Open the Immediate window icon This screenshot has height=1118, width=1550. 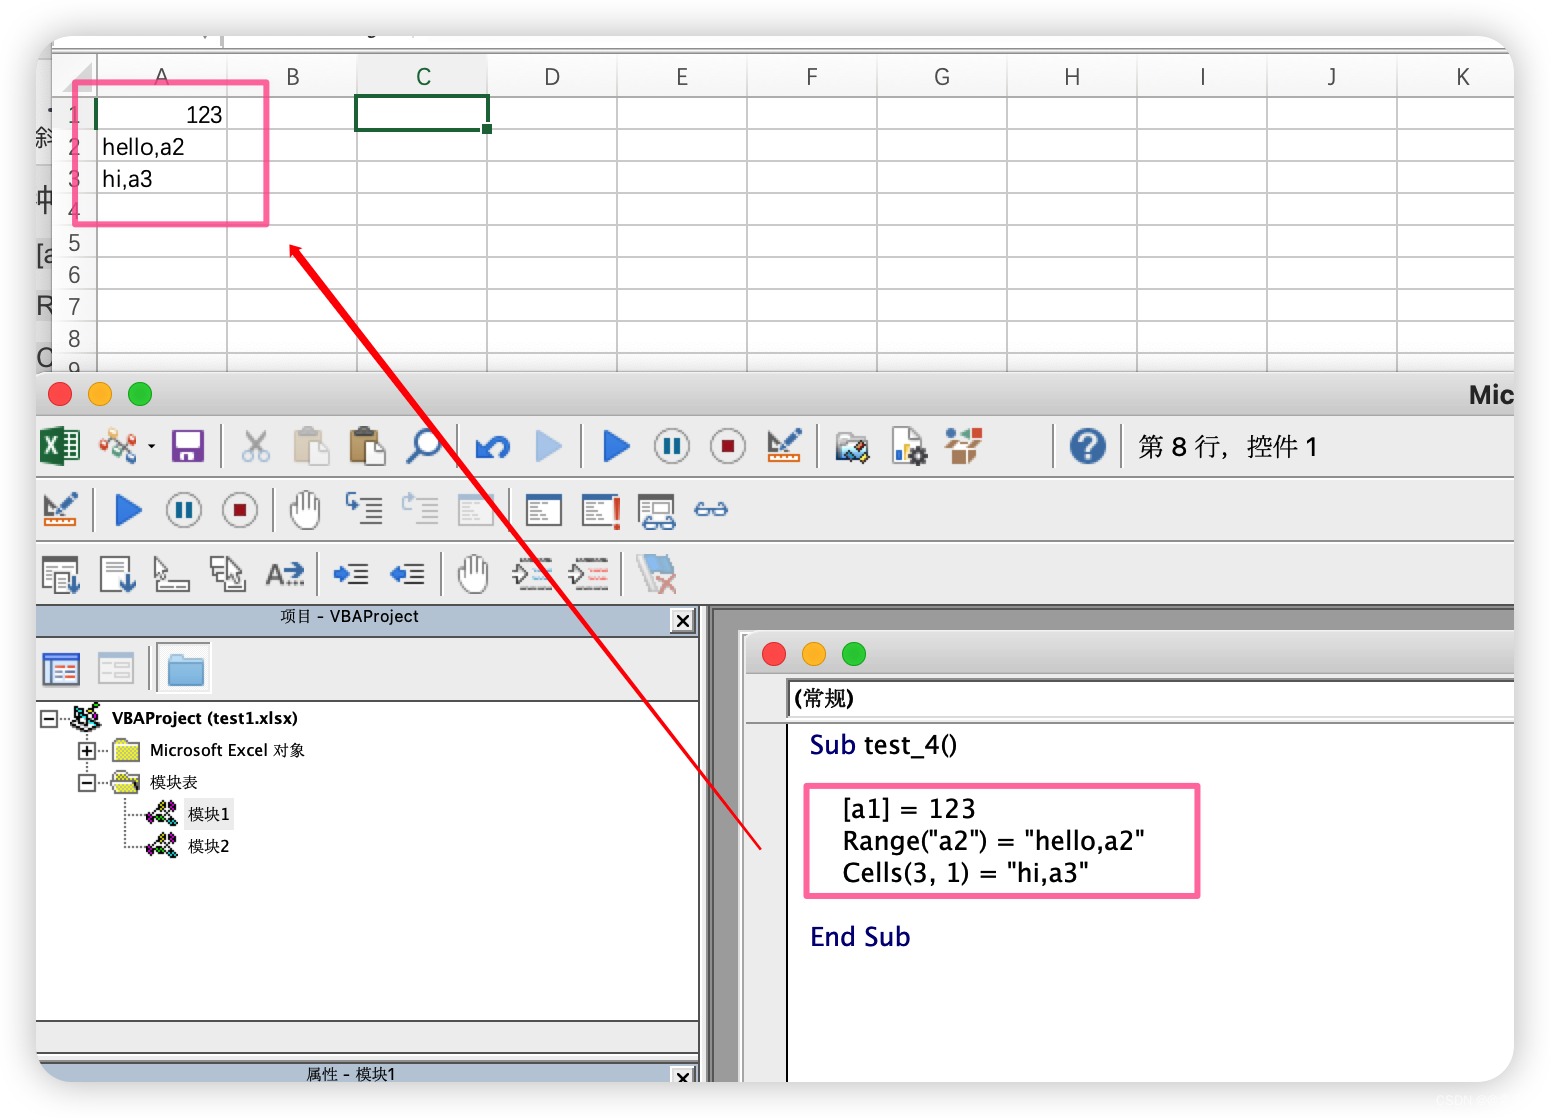[x=601, y=511]
